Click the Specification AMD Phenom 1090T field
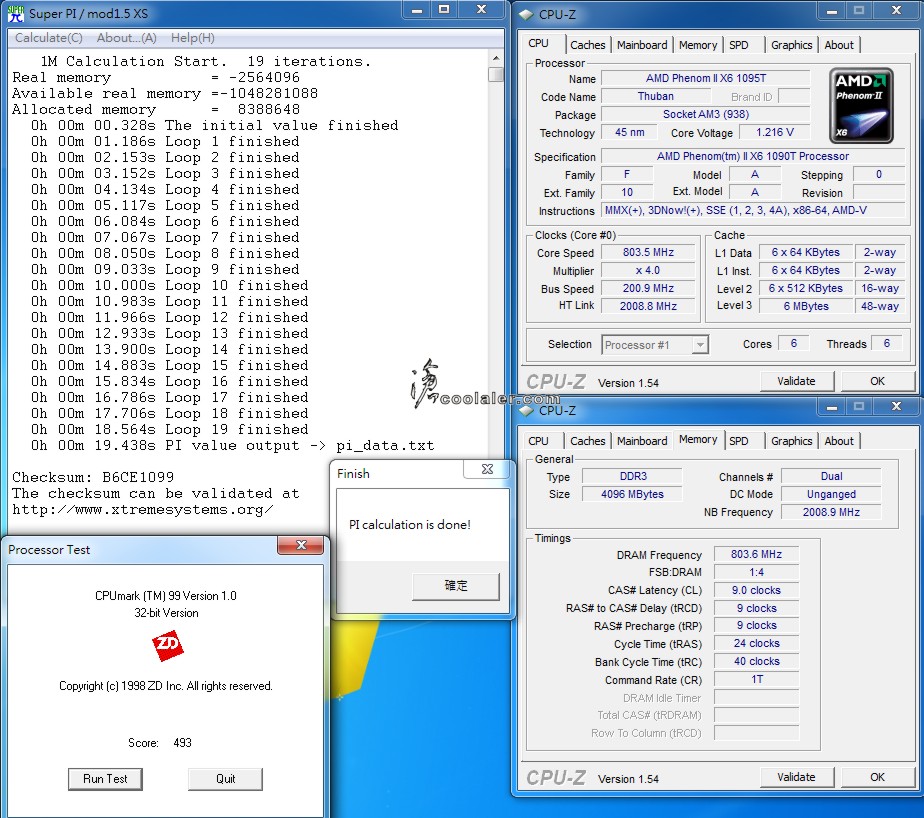This screenshot has height=818, width=924. coord(753,157)
